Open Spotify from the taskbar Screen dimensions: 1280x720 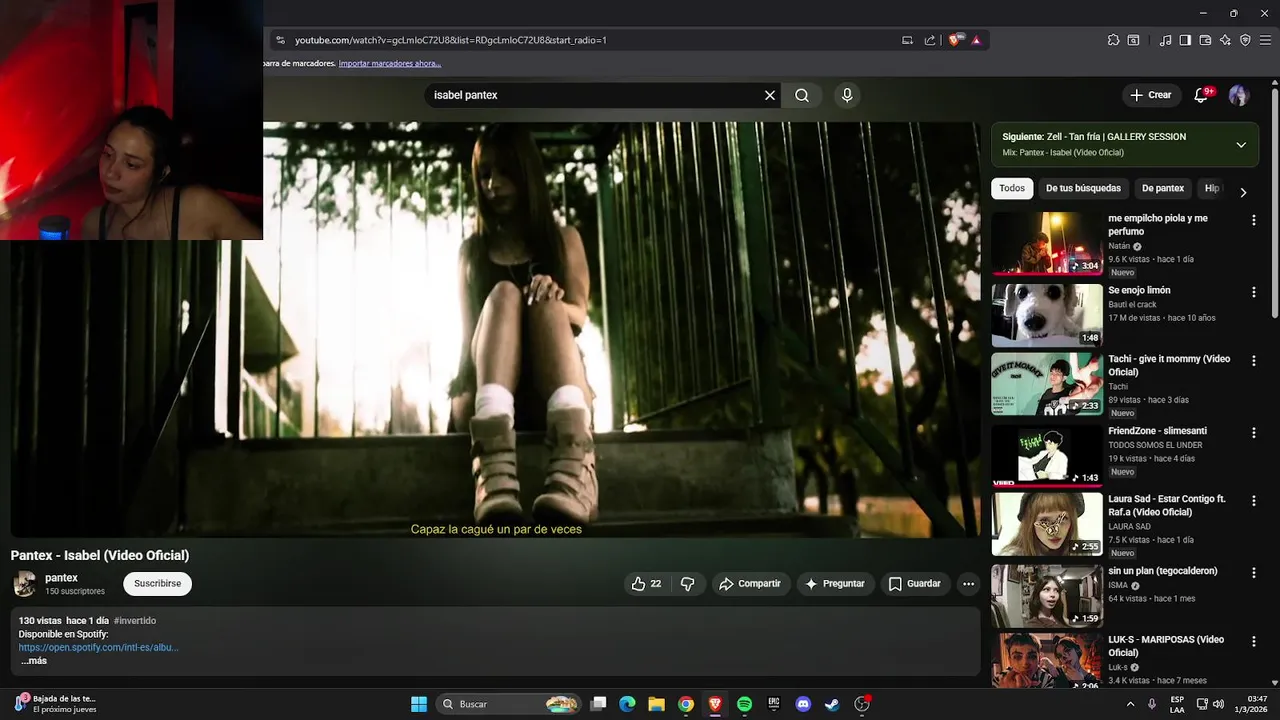pos(744,704)
